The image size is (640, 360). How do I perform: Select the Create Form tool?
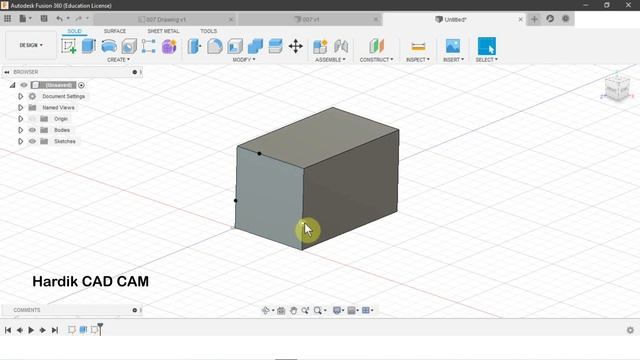(x=169, y=46)
